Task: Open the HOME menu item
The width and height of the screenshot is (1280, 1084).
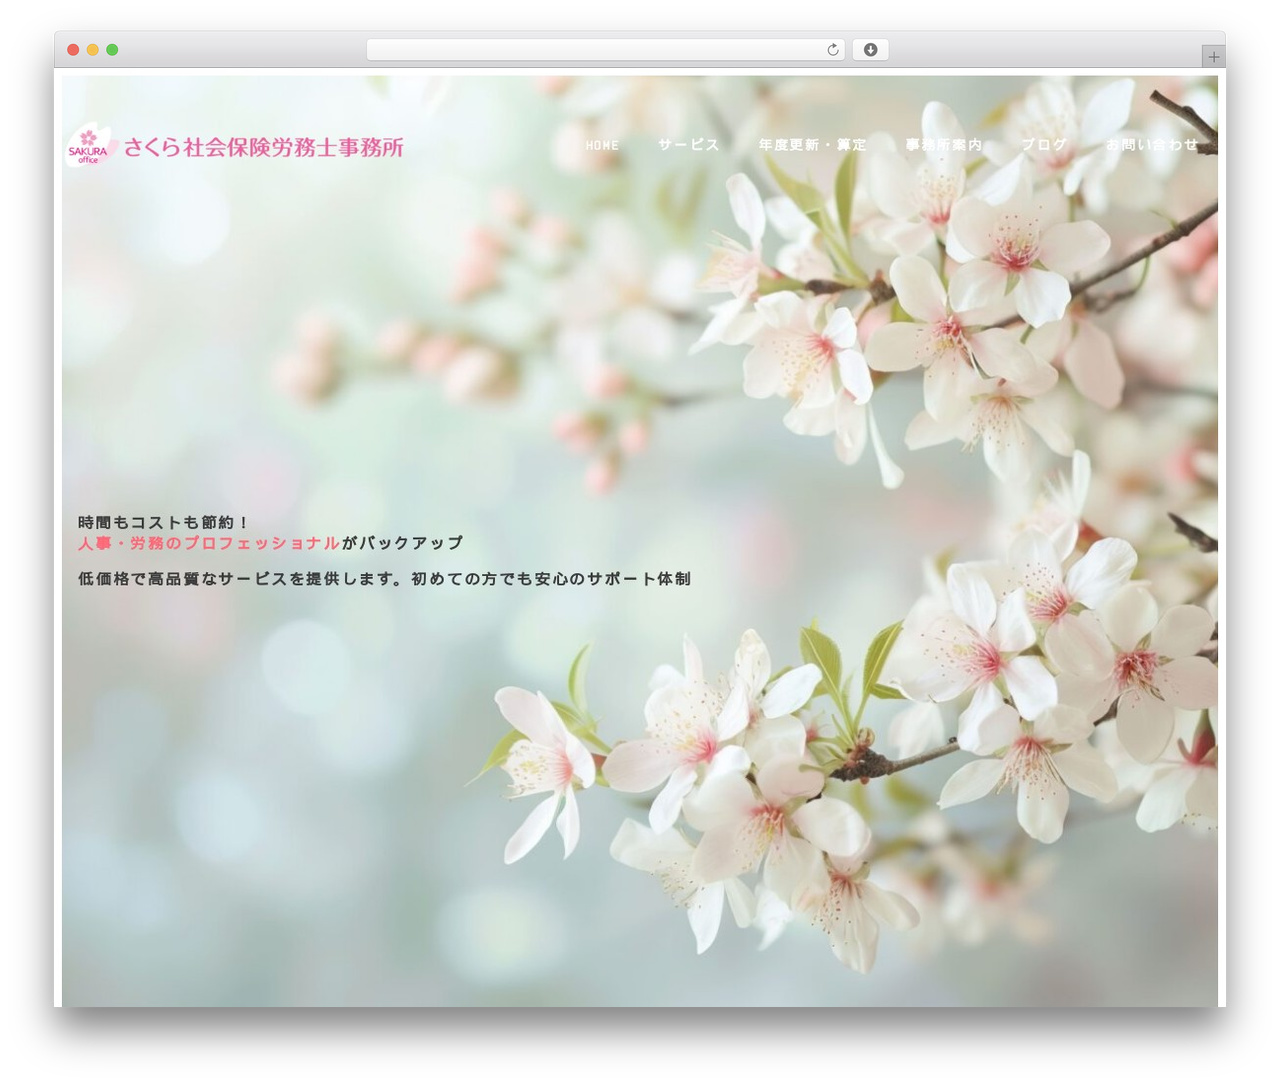Action: 602,145
